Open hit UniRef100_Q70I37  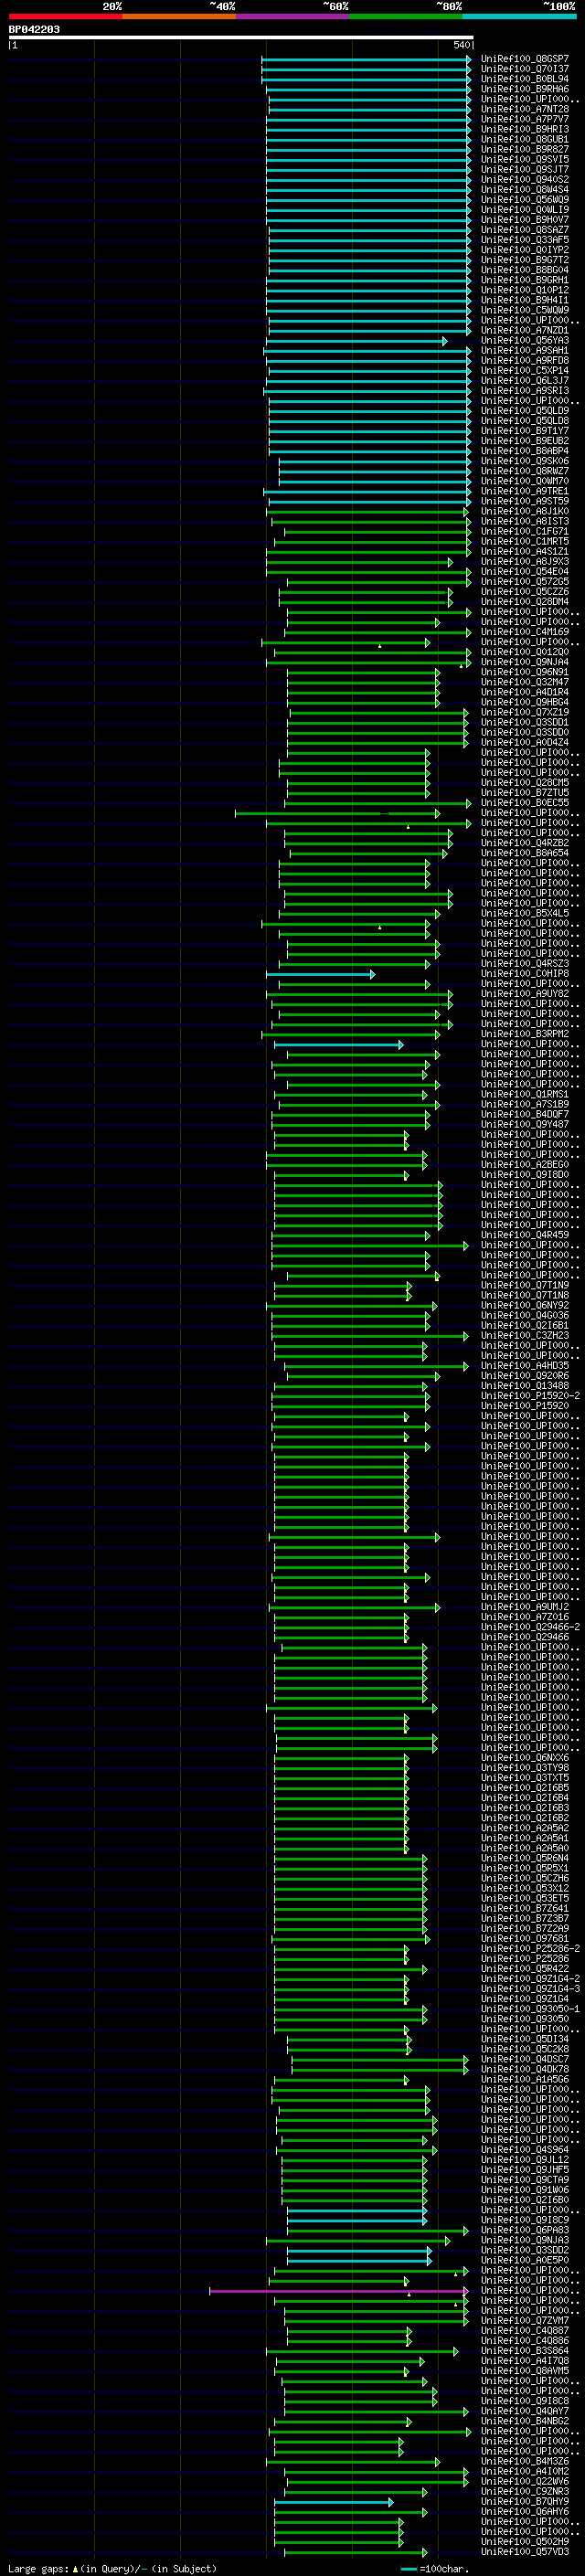(525, 69)
